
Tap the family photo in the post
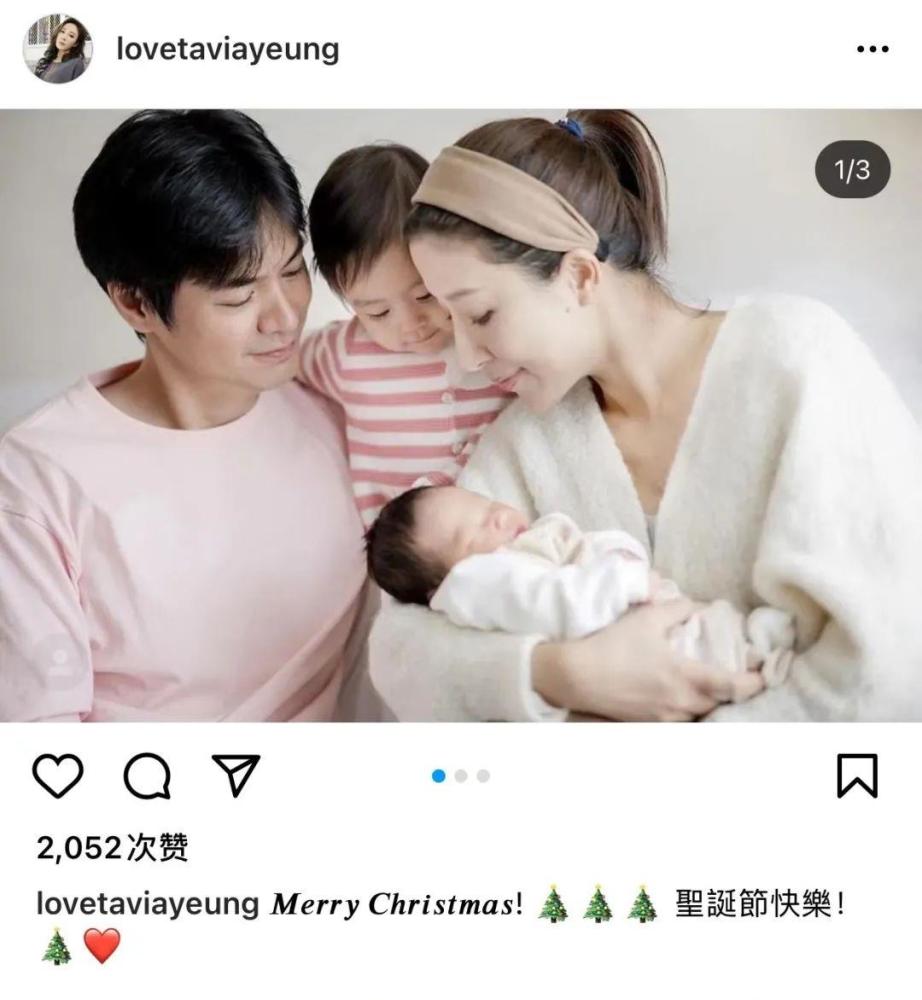click(461, 415)
